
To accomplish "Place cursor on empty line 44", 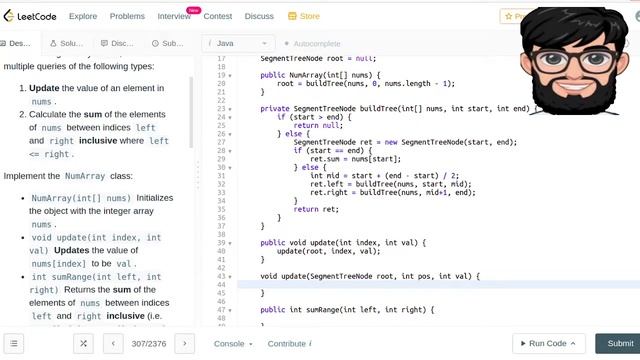I will tap(438, 284).
